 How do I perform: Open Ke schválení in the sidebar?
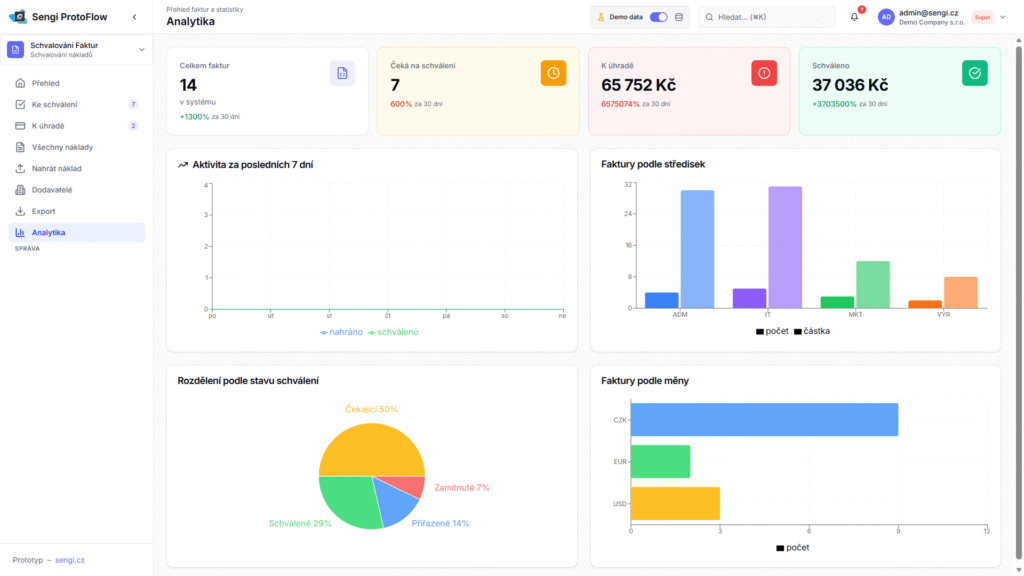(54, 104)
